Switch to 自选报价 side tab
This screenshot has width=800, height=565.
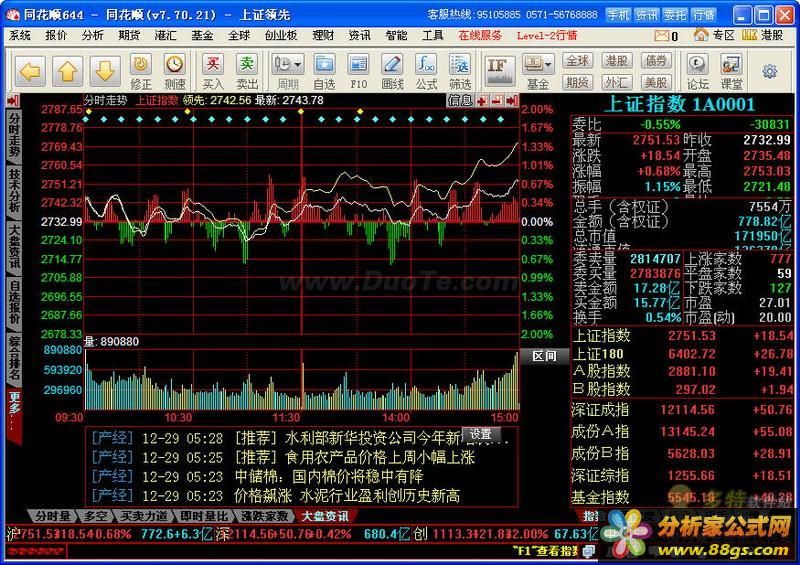click(x=14, y=303)
